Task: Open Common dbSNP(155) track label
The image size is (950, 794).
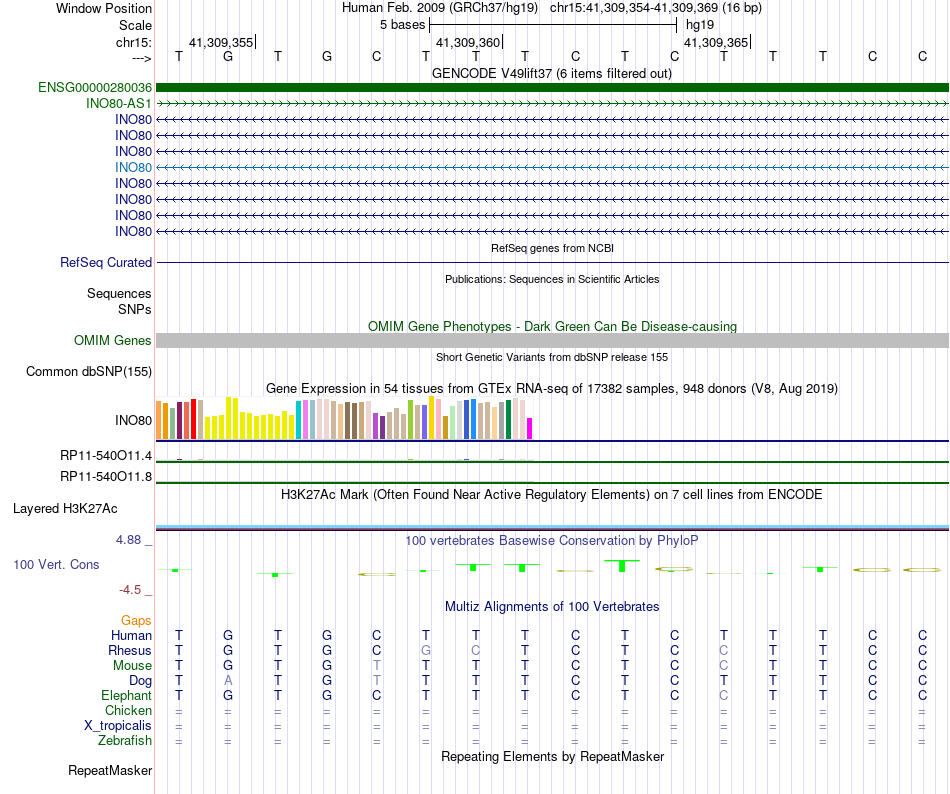Action: pos(89,371)
